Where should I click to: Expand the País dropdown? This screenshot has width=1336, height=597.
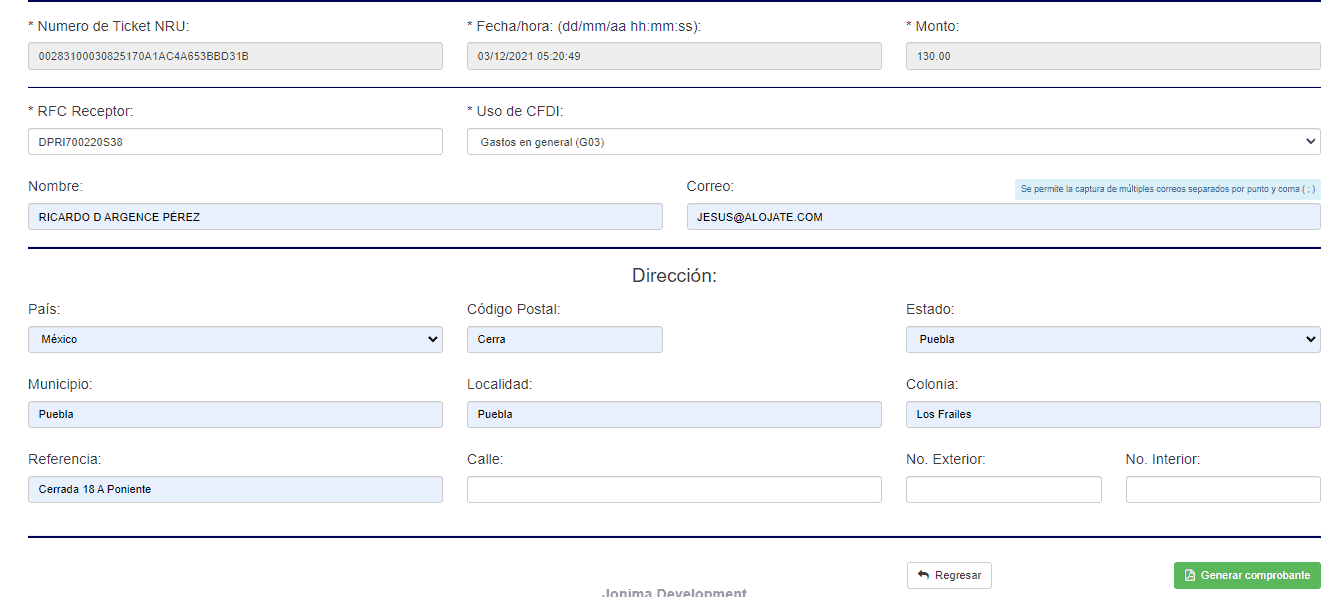(x=235, y=339)
